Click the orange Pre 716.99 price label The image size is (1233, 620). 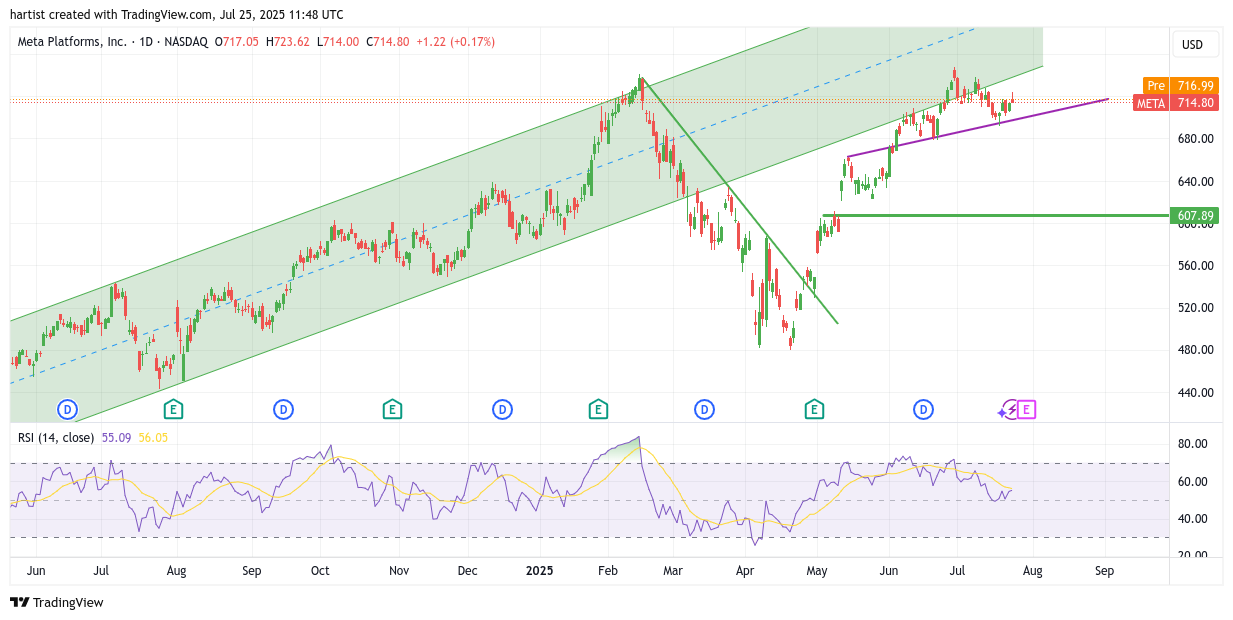point(1180,86)
